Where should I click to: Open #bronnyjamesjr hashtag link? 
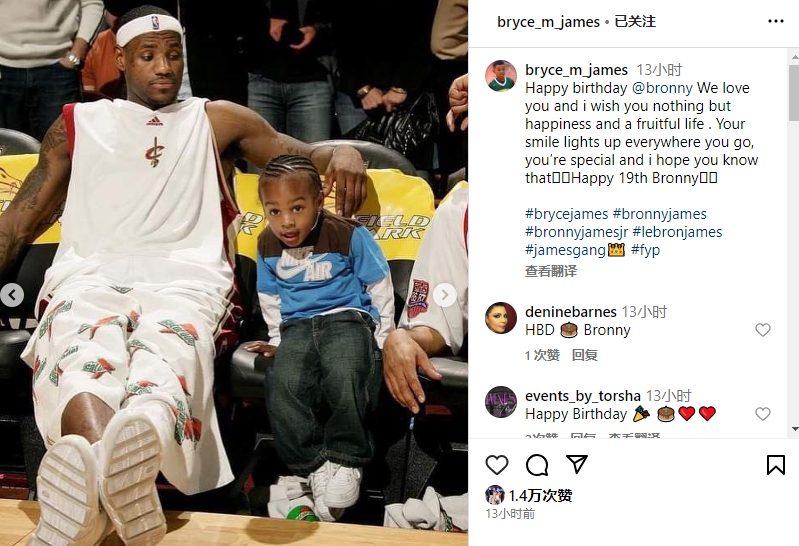(576, 232)
